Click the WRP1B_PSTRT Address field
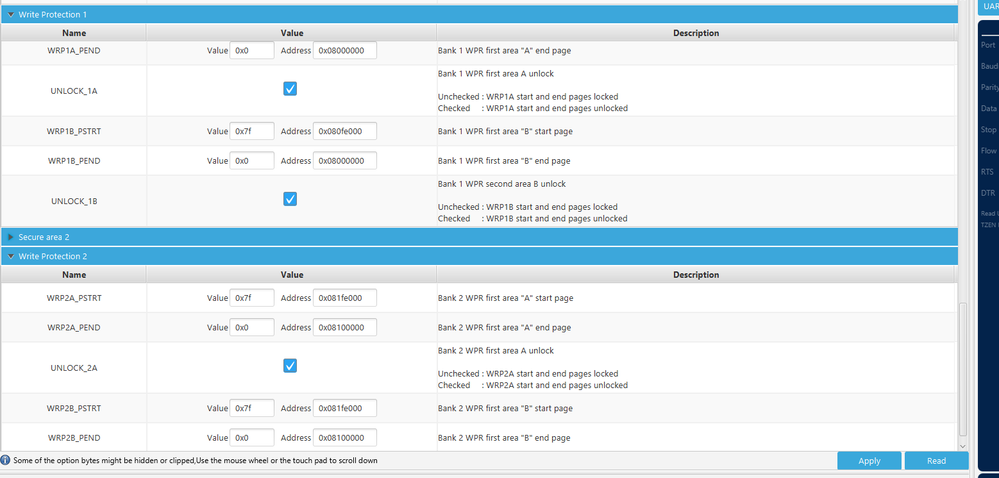This screenshot has width=999, height=478. tap(345, 131)
